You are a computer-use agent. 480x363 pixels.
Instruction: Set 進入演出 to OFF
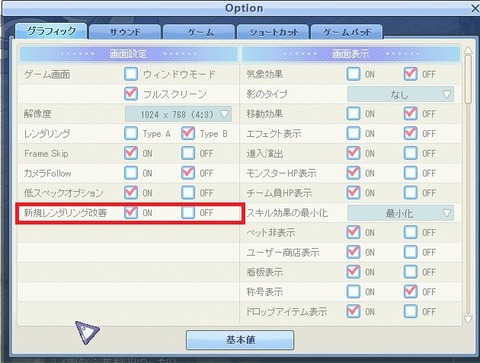410,153
